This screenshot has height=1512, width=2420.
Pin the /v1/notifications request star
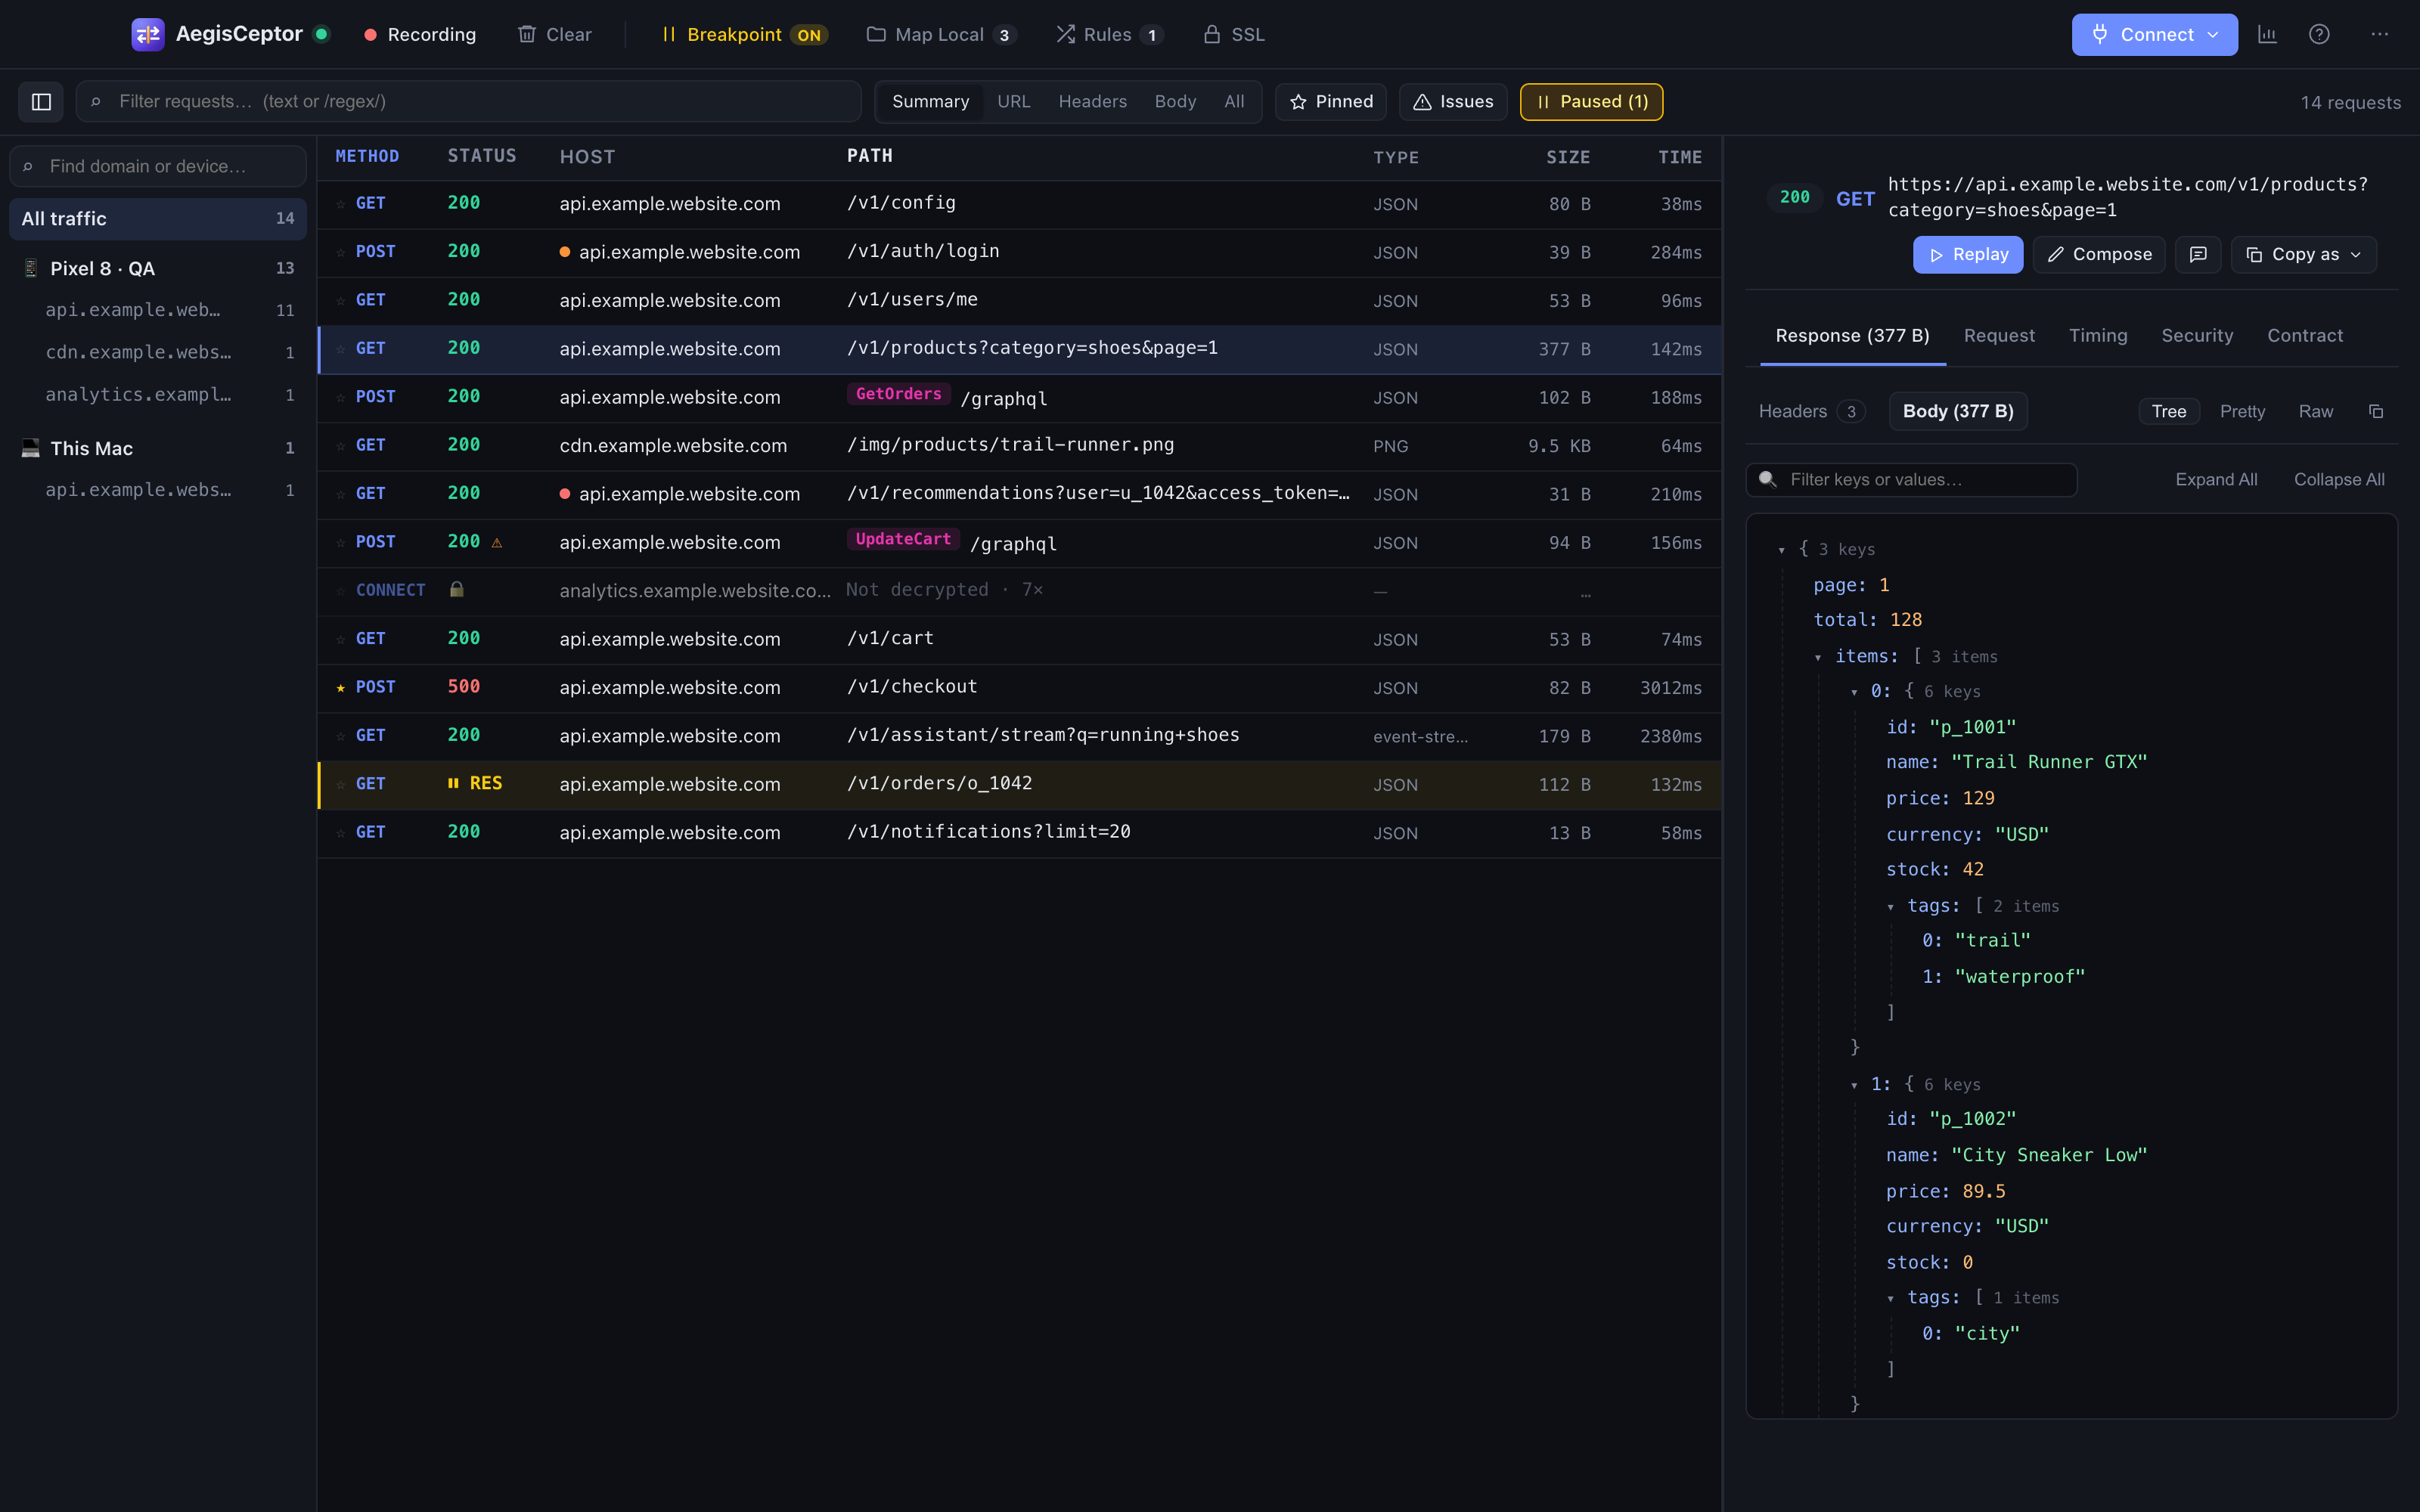(341, 833)
